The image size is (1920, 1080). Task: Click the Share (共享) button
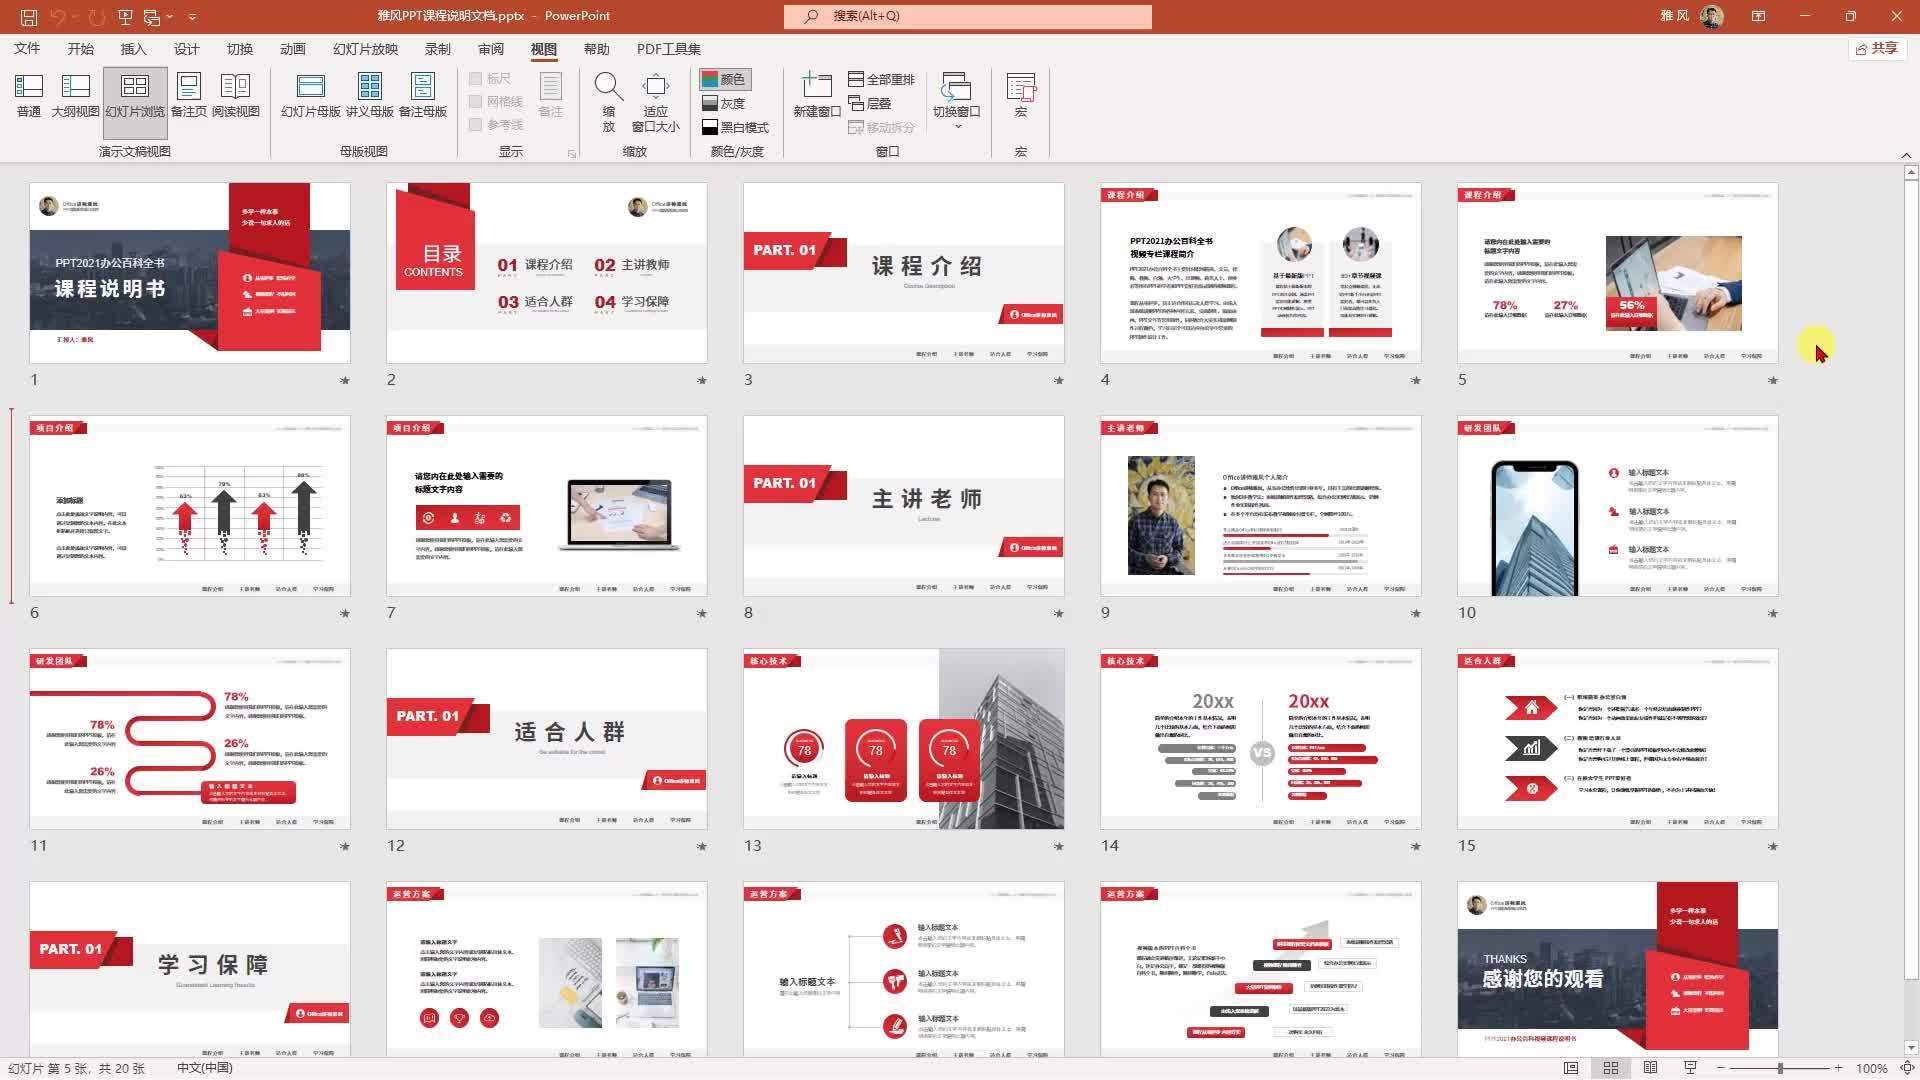point(1876,48)
